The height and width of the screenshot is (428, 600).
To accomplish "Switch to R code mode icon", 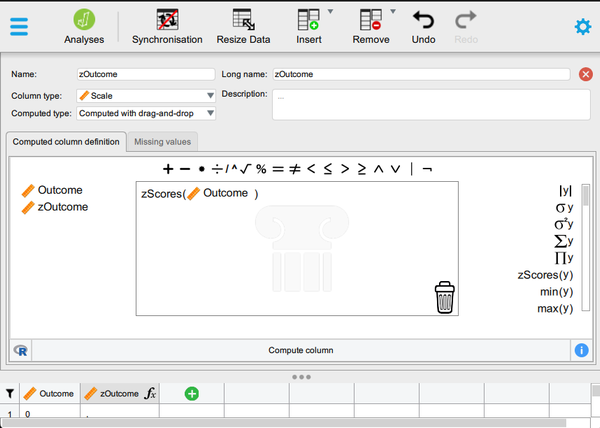I will [x=21, y=350].
